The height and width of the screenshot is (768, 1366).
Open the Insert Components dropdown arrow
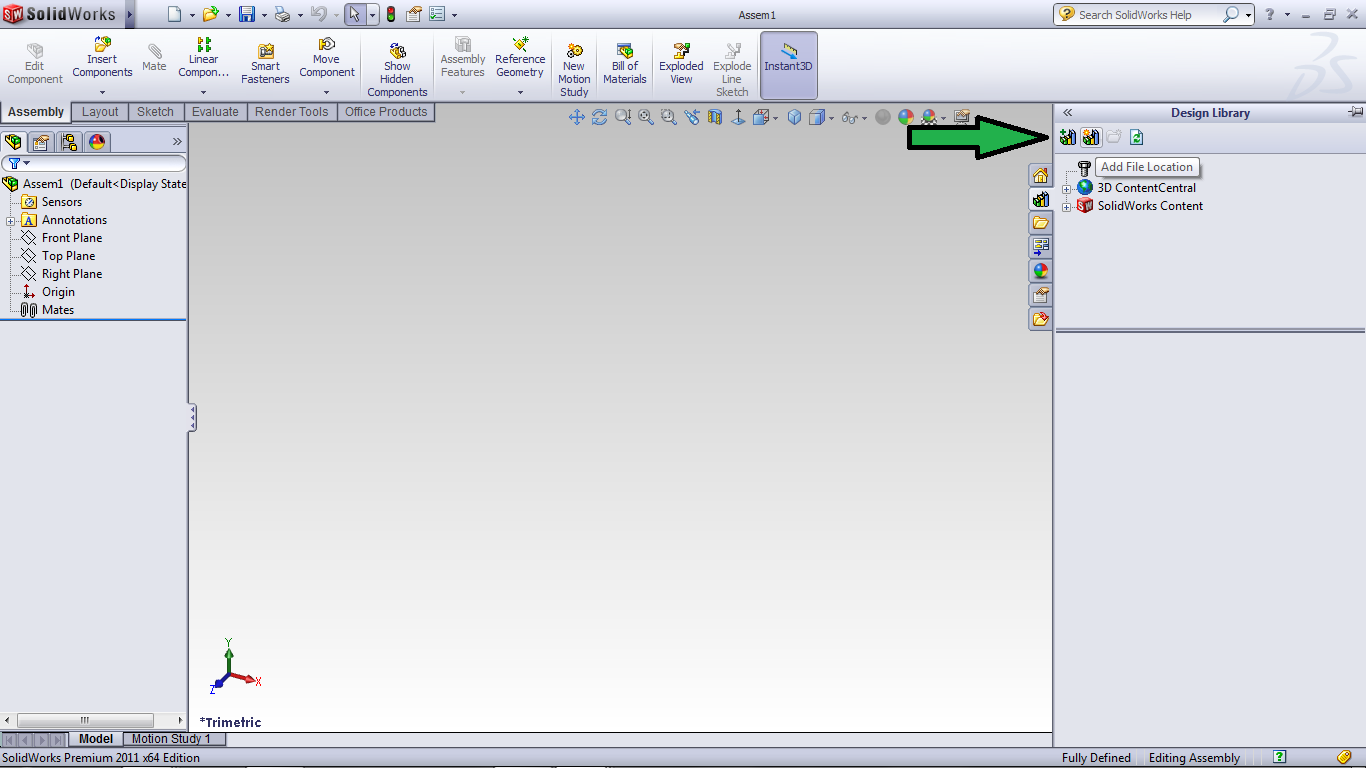pyautogui.click(x=102, y=92)
